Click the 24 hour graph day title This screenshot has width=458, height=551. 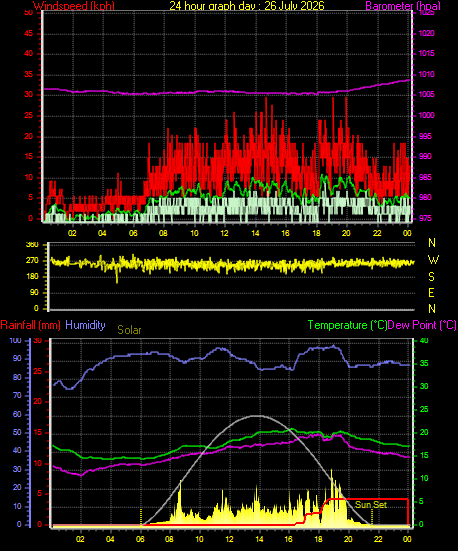(247, 6)
